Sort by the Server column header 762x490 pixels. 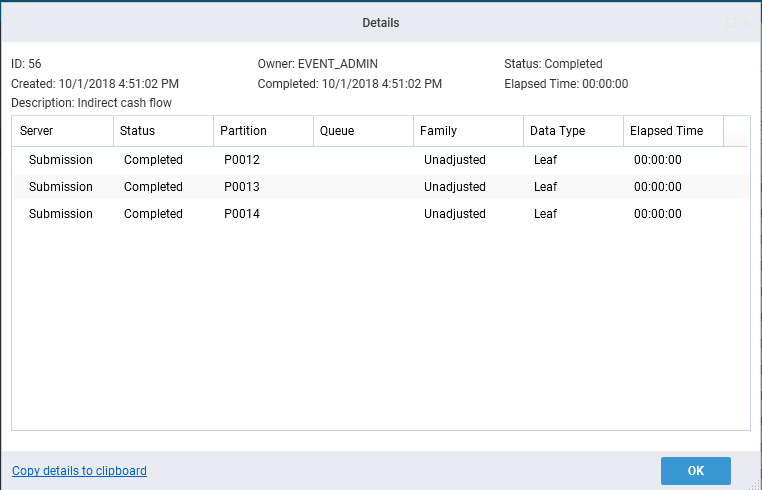click(x=62, y=131)
